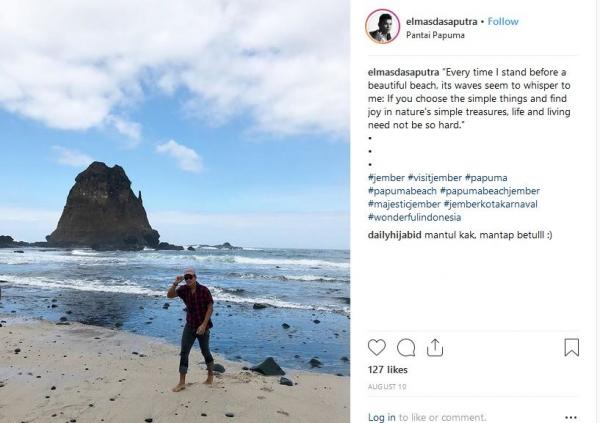Click the beach photo of the post
The image size is (600, 423).
[175, 211]
